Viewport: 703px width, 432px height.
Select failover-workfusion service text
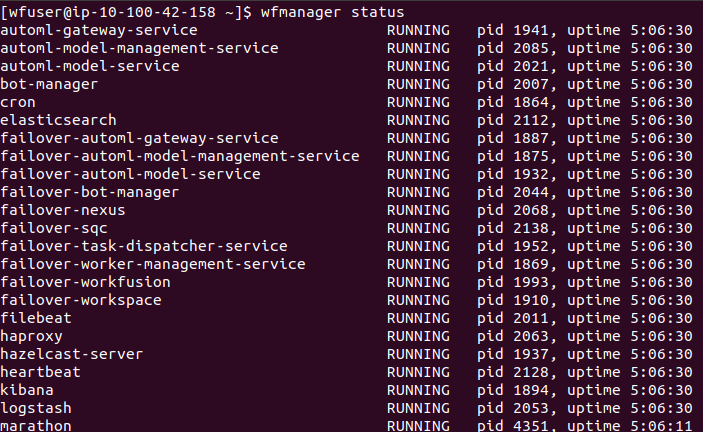click(85, 282)
